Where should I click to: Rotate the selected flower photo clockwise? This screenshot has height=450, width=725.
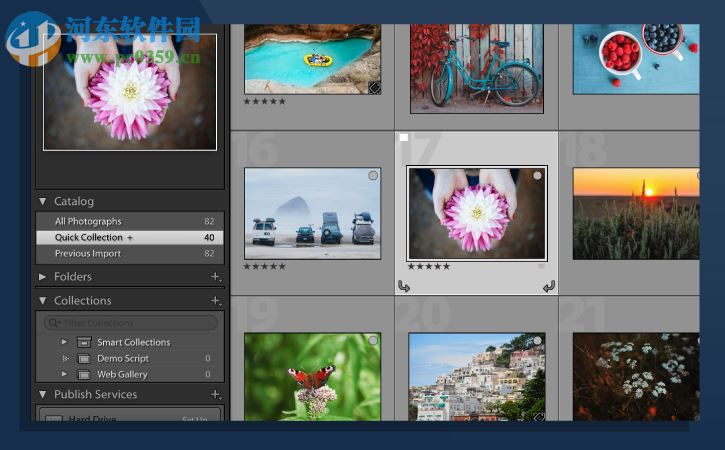pyautogui.click(x=549, y=287)
